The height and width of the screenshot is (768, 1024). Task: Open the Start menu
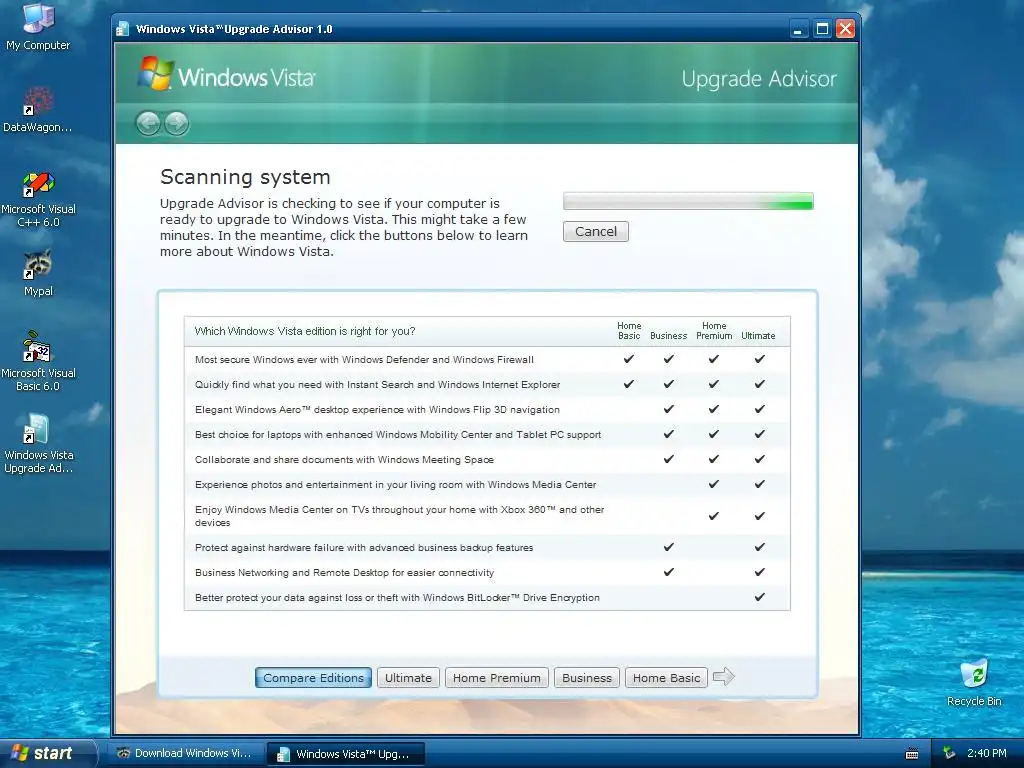pos(48,753)
